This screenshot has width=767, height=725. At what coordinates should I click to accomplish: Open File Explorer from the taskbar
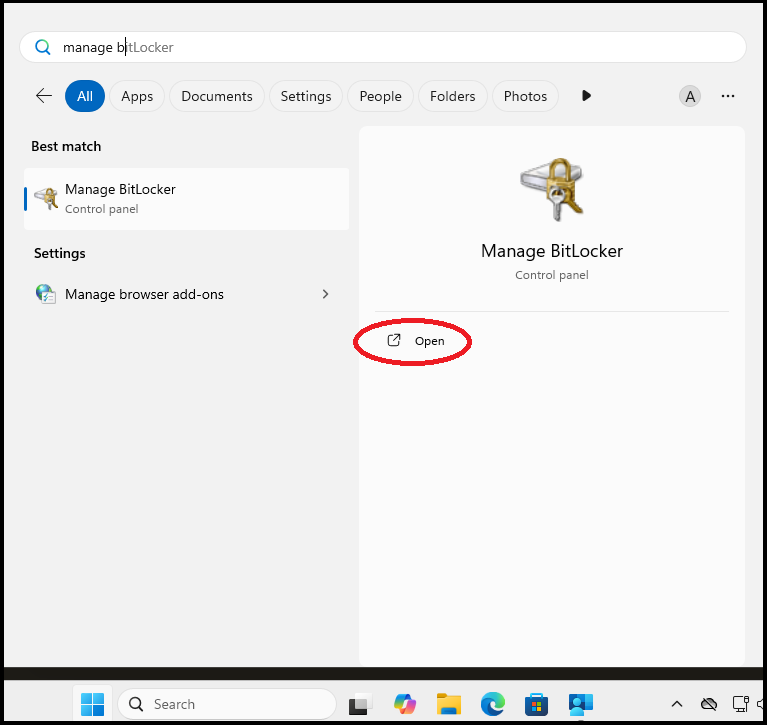[448, 704]
